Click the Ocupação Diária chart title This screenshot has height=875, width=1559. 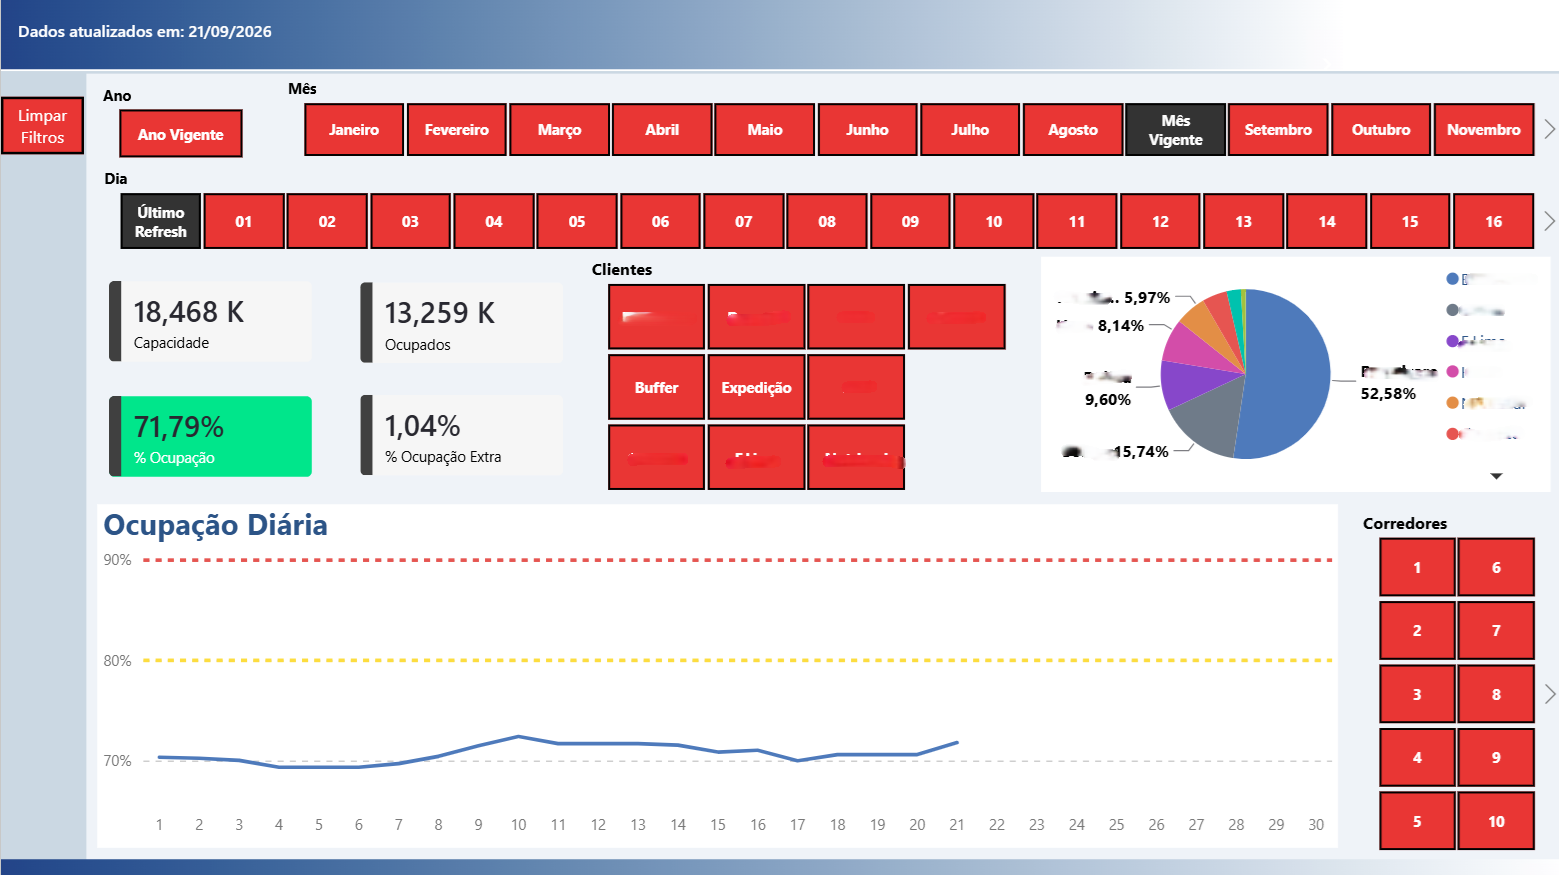click(x=216, y=525)
